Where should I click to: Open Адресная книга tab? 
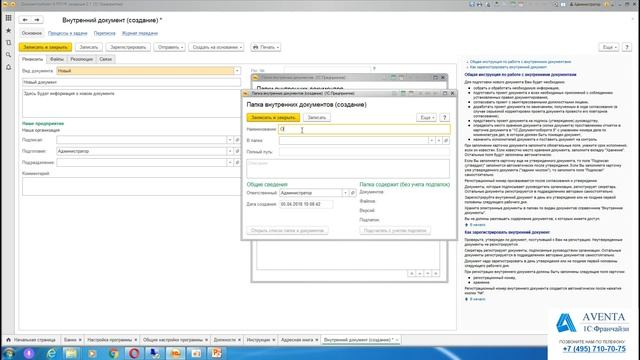click(297, 340)
